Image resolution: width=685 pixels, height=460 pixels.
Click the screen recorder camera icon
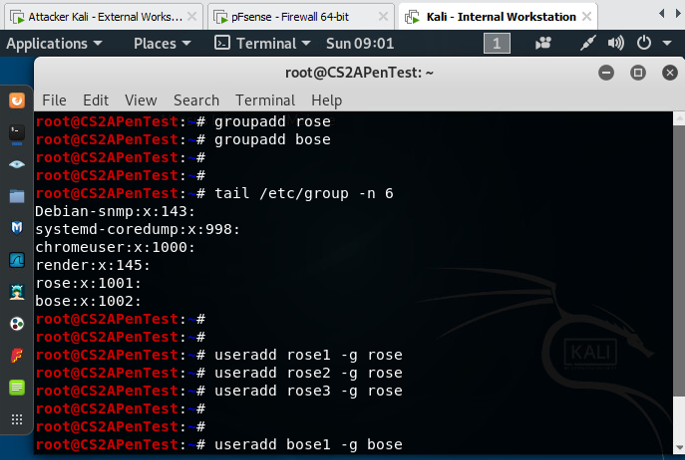tap(544, 43)
